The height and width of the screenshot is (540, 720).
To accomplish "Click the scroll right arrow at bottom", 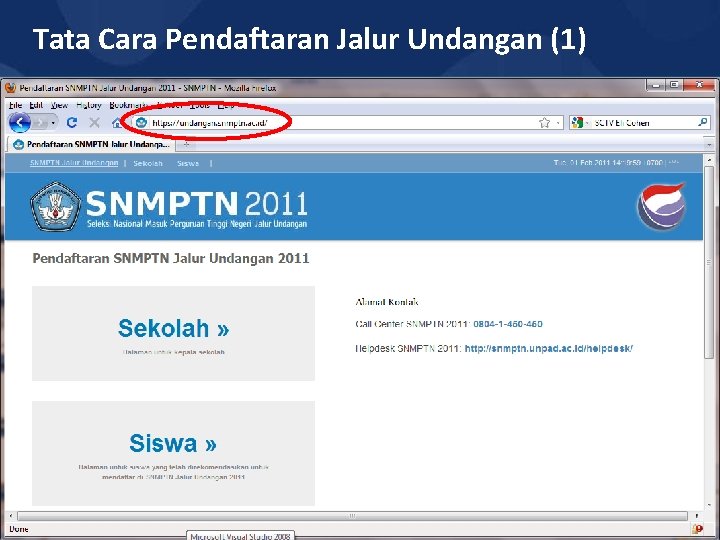I will coord(696,516).
